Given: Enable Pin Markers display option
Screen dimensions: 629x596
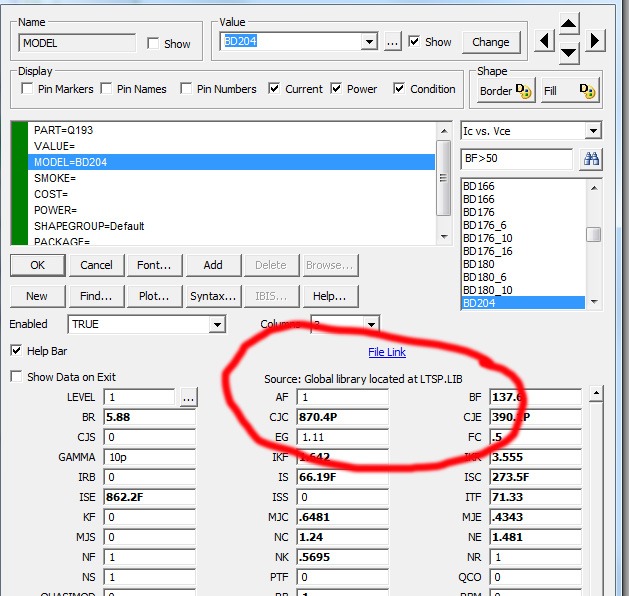Looking at the screenshot, I should tap(27, 88).
